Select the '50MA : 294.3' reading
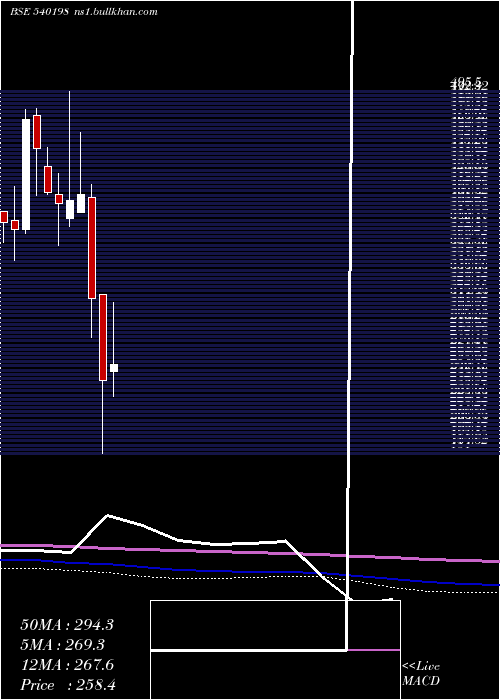Viewport: 500px width, 700px height. (67, 625)
